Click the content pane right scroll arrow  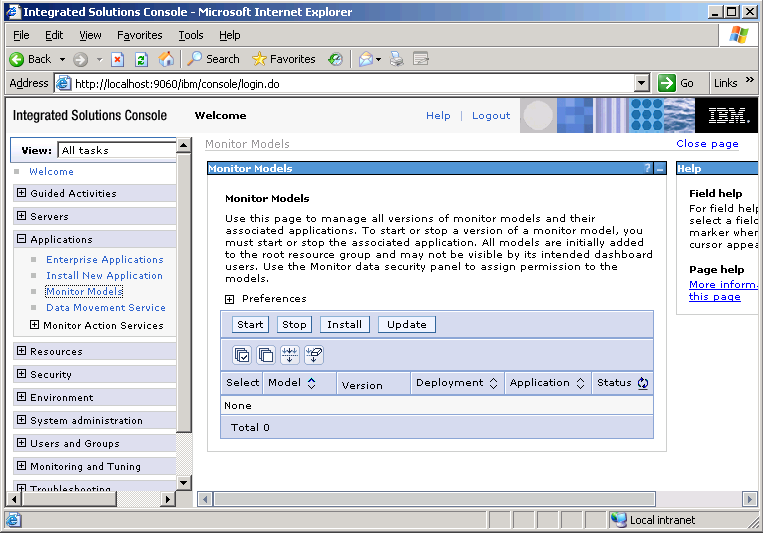749,499
